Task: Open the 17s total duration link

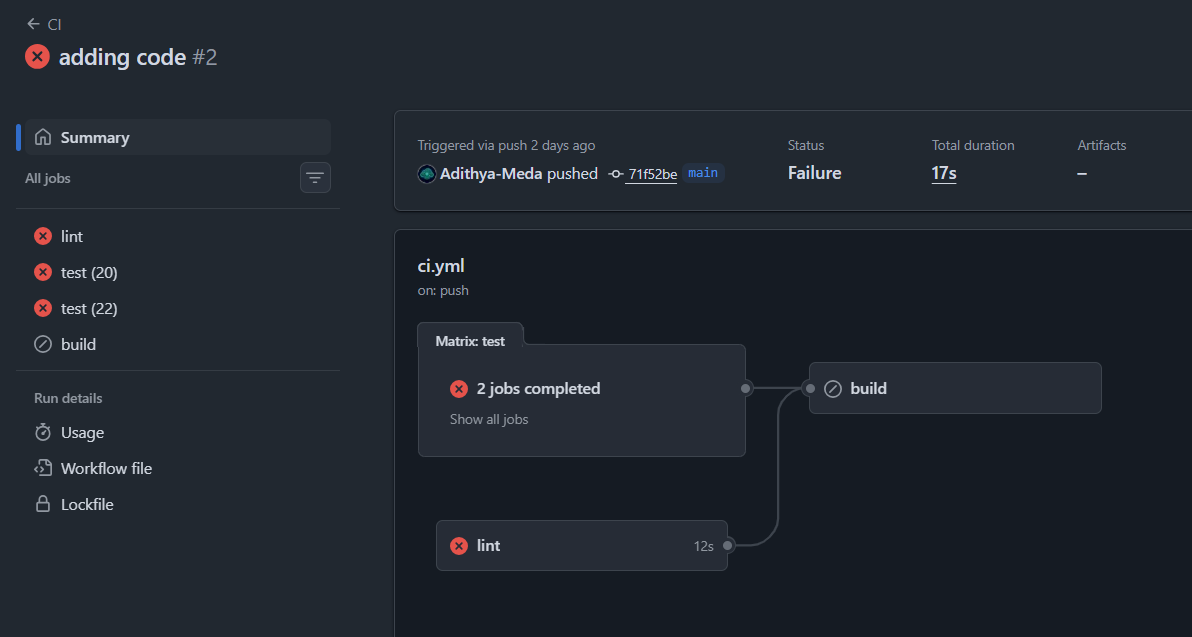Action: click(944, 173)
